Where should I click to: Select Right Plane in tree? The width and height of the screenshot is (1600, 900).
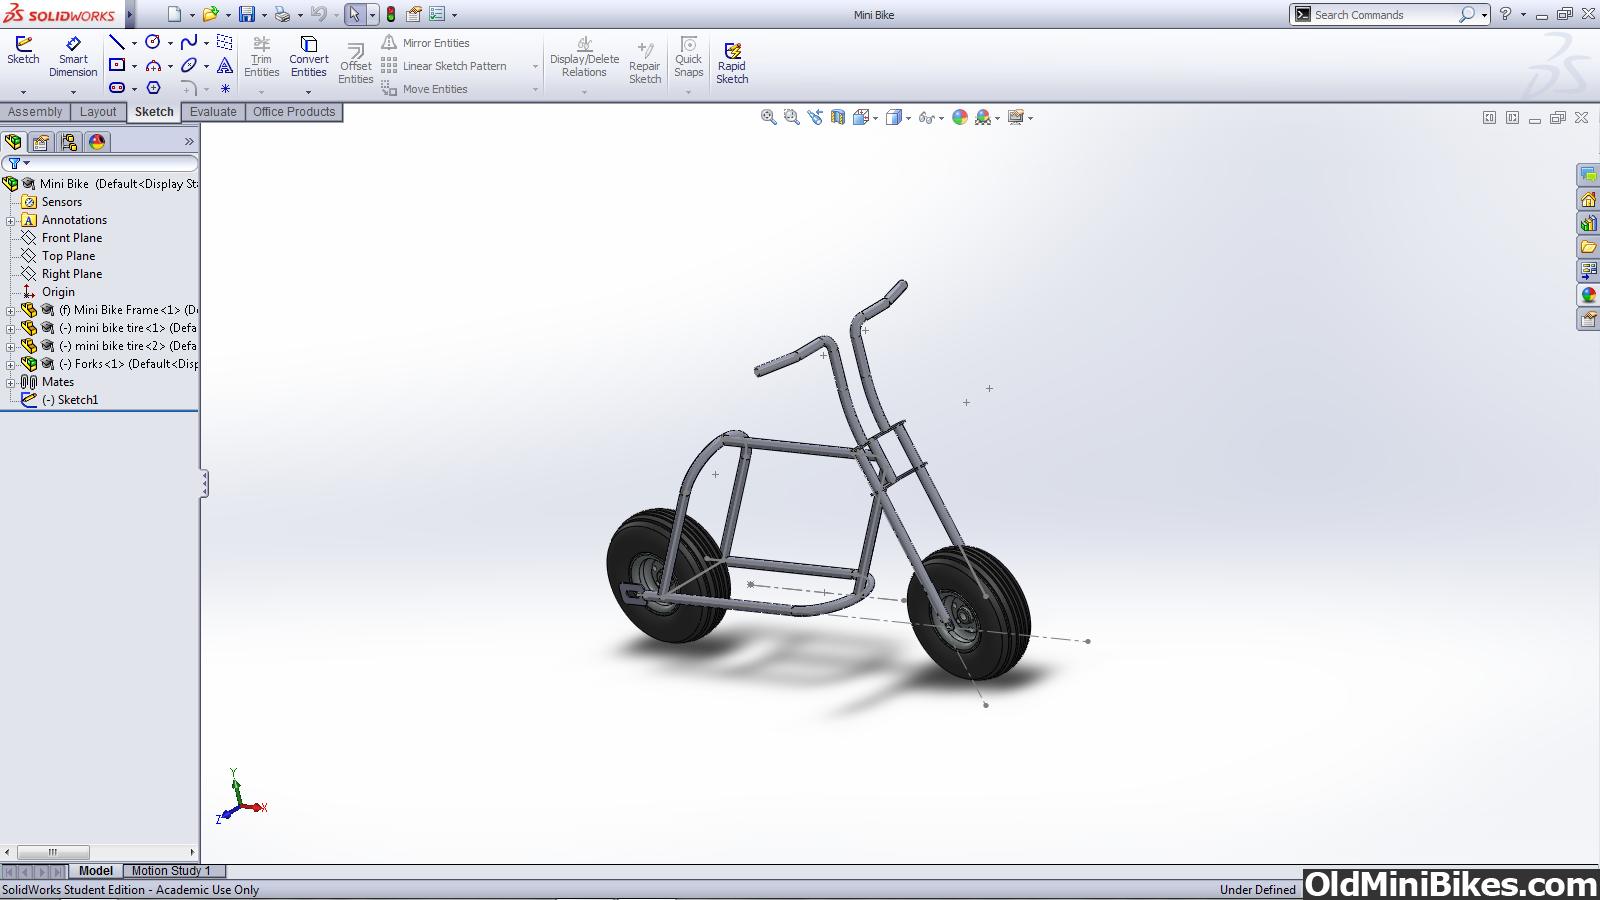click(x=72, y=274)
